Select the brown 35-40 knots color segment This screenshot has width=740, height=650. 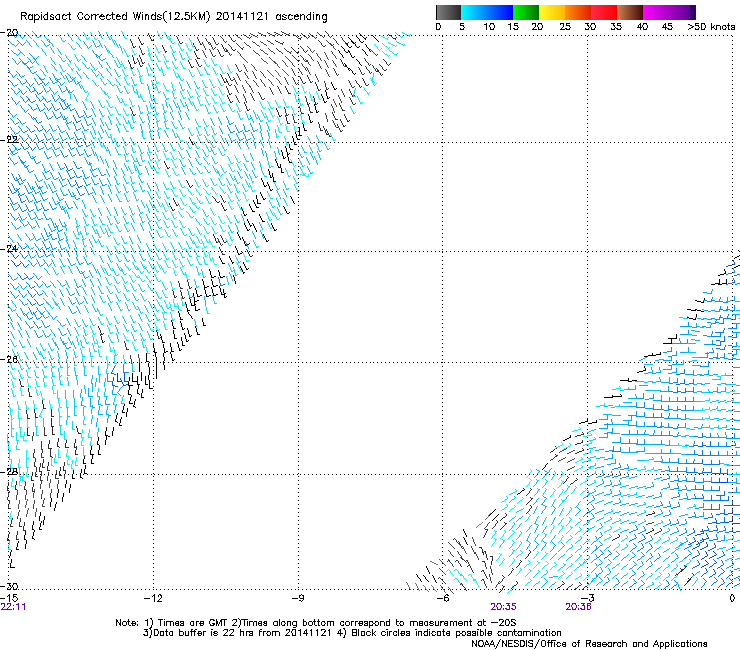[630, 12]
